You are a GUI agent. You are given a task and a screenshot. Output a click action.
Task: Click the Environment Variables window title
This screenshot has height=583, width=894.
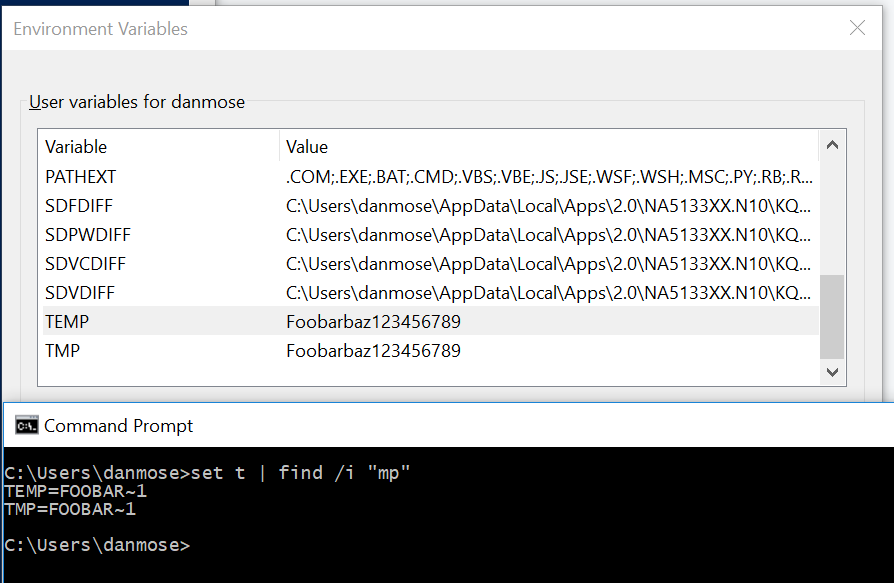click(x=100, y=29)
